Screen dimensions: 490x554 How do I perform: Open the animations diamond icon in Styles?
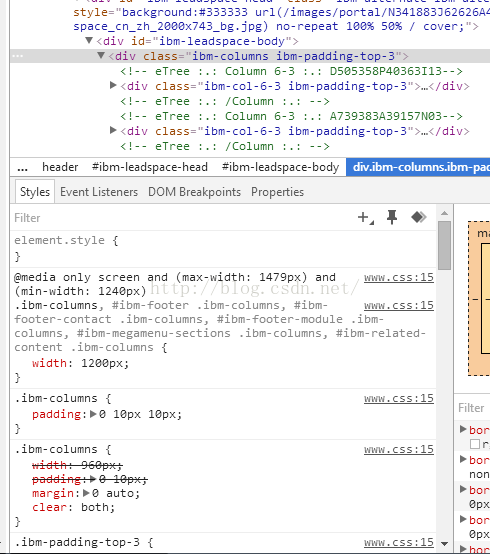tap(419, 217)
